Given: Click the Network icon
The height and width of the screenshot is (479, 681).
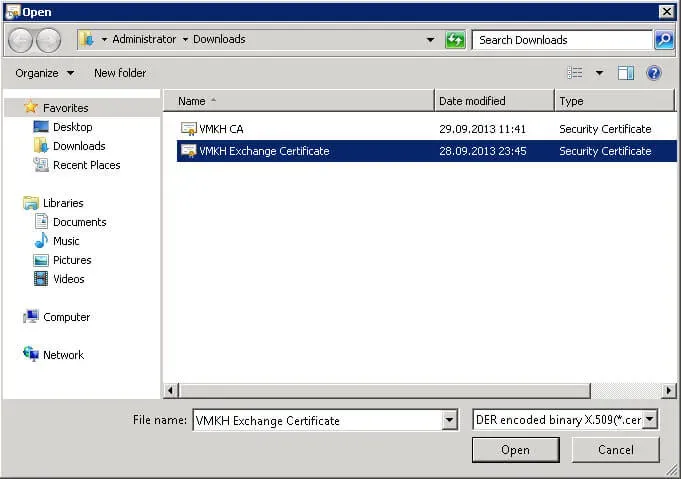Looking at the screenshot, I should click(x=31, y=354).
